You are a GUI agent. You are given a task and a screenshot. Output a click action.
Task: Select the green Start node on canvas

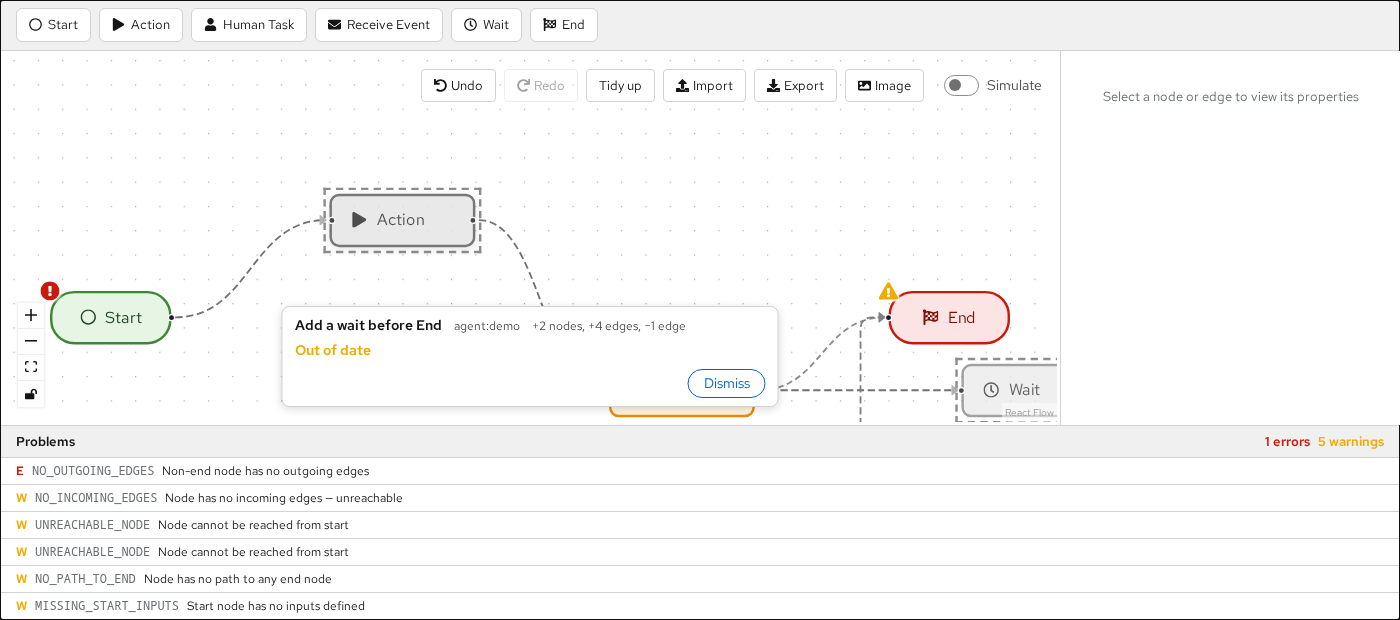tap(111, 318)
